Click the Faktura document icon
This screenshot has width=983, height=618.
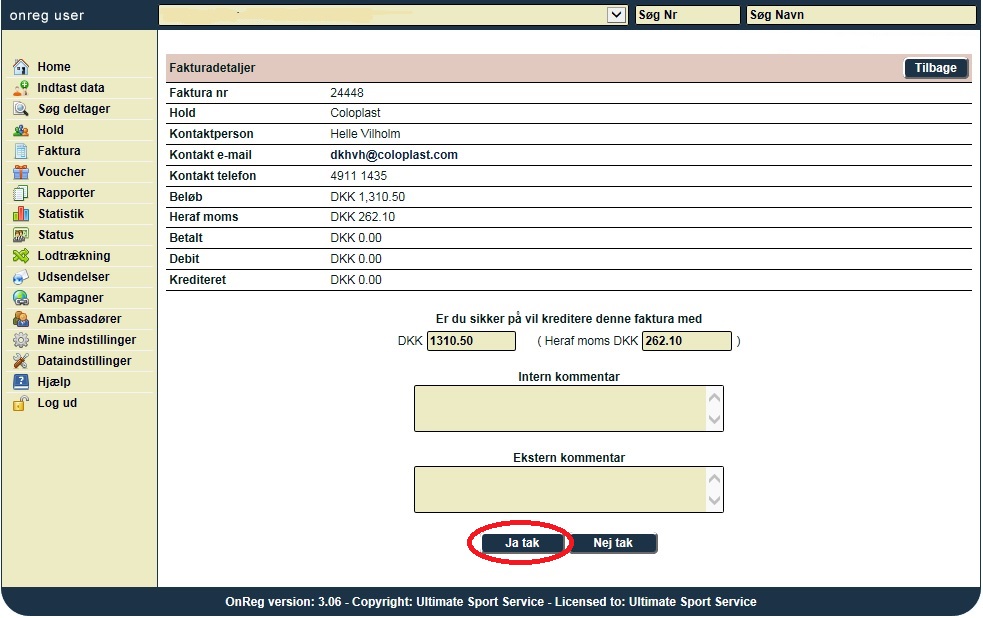pyautogui.click(x=21, y=150)
